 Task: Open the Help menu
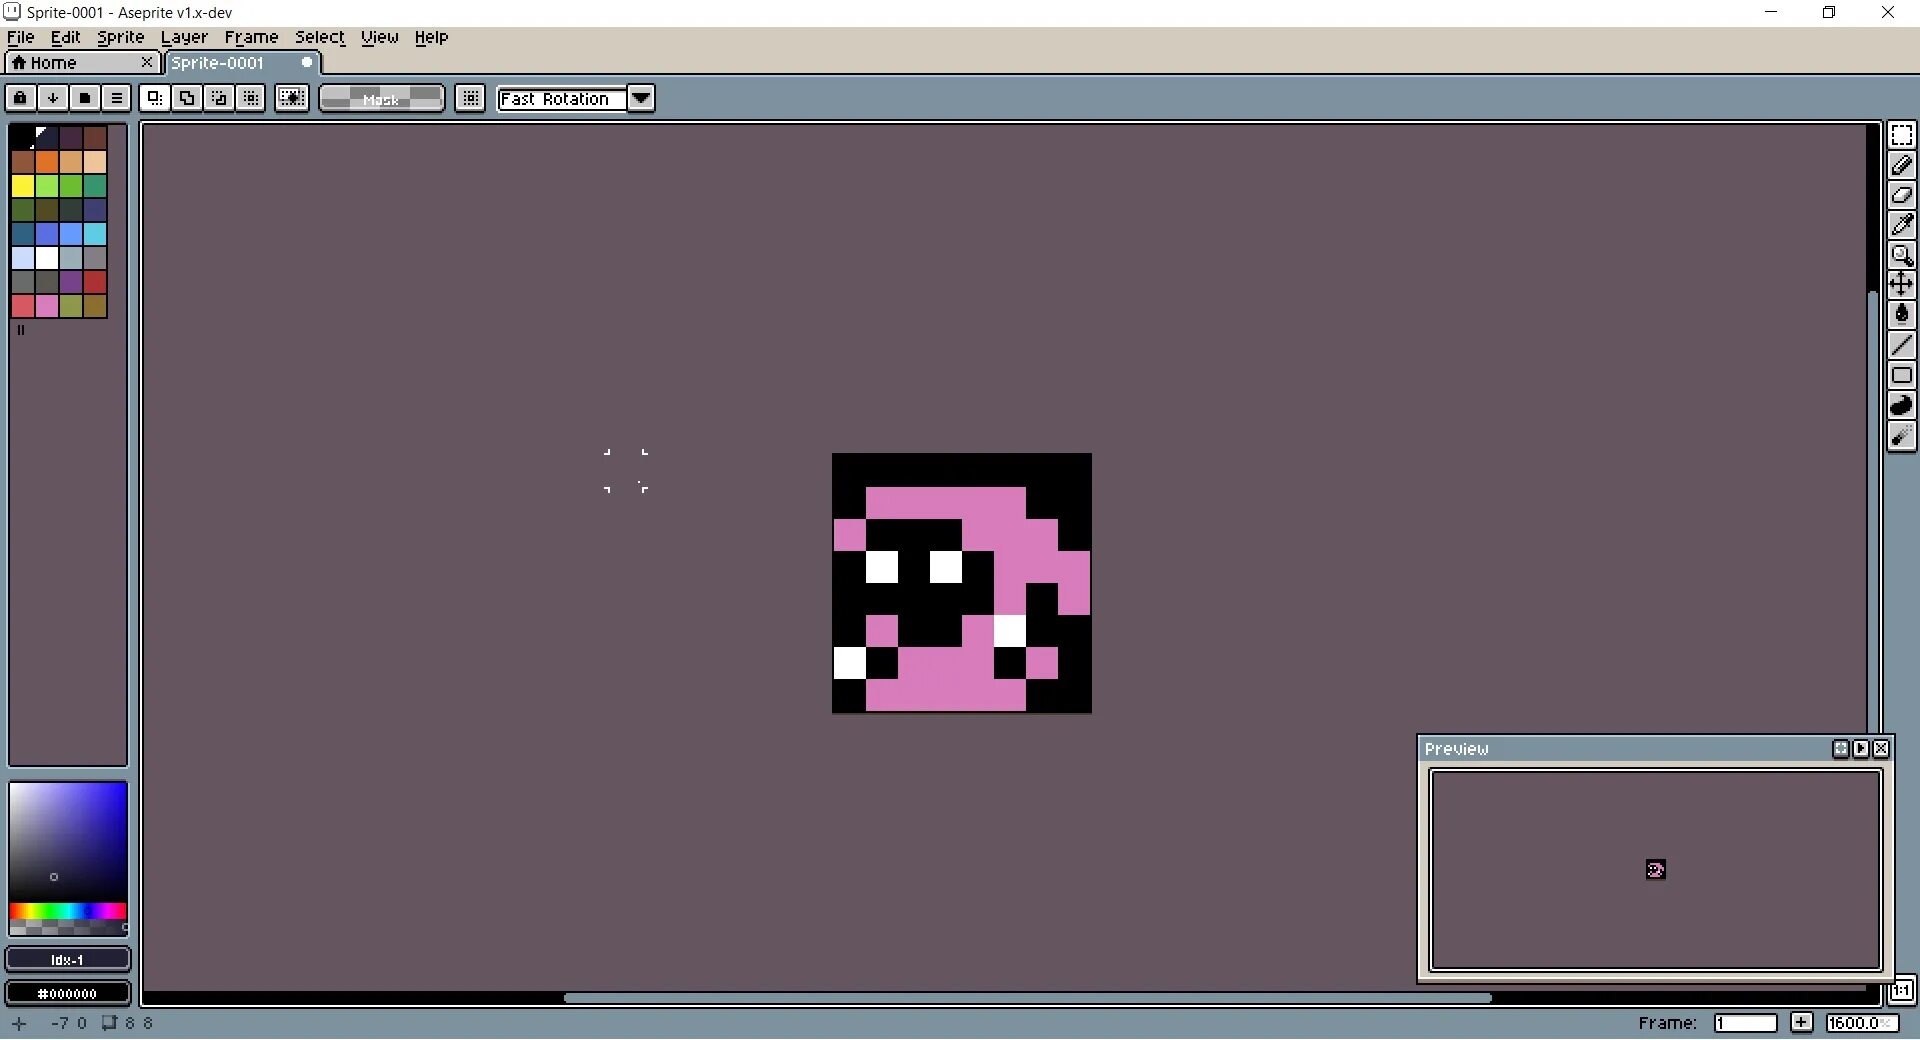pos(431,37)
